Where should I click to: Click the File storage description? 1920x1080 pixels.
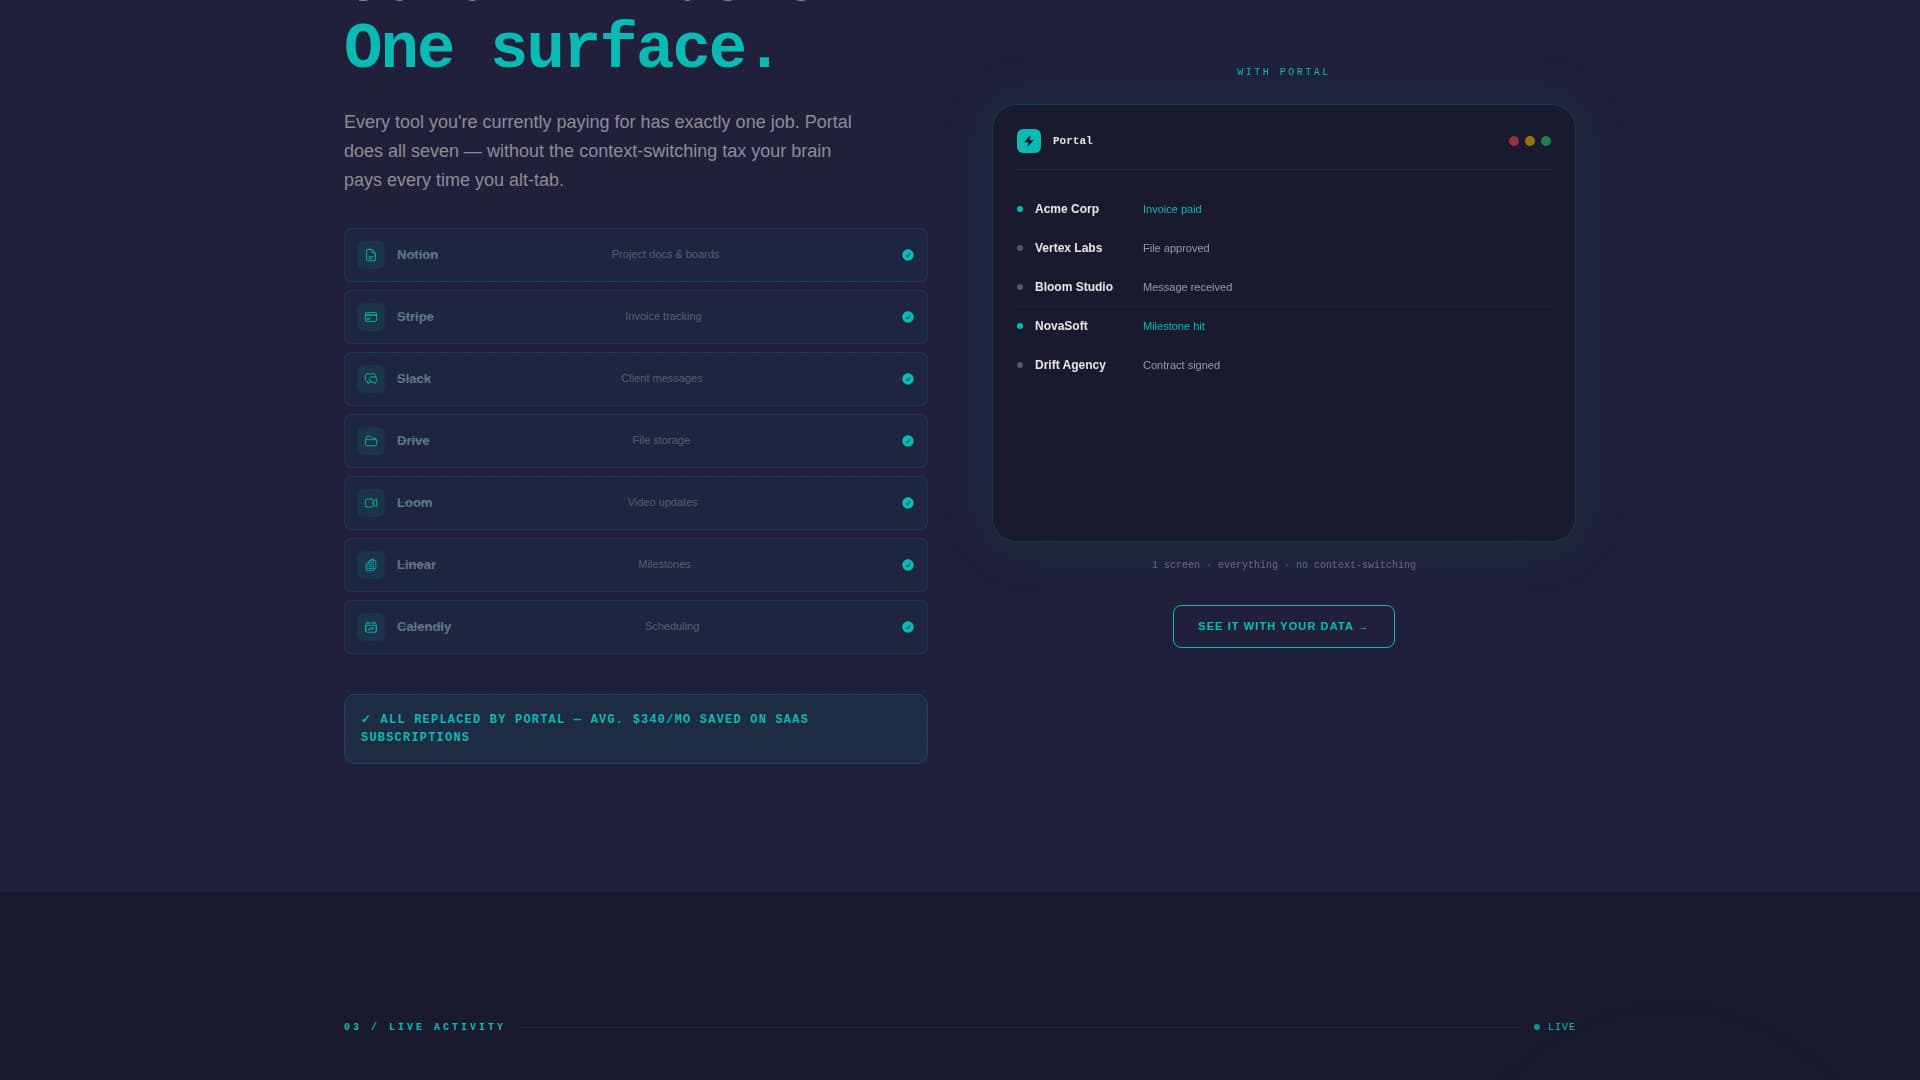click(x=661, y=440)
